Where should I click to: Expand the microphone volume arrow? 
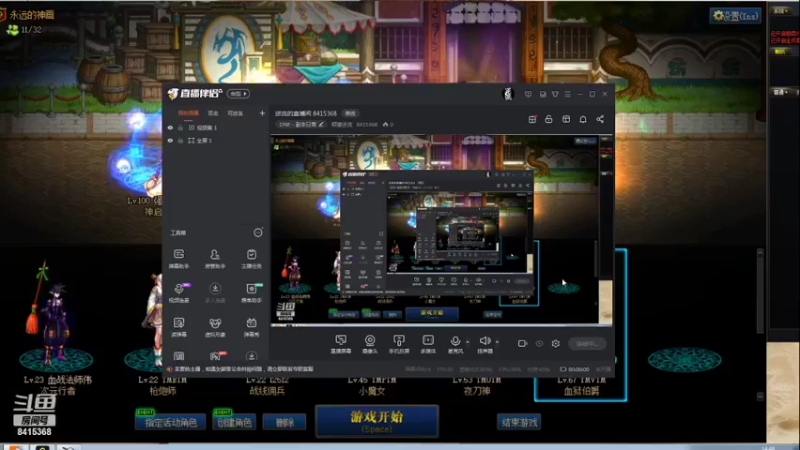pyautogui.click(x=467, y=342)
